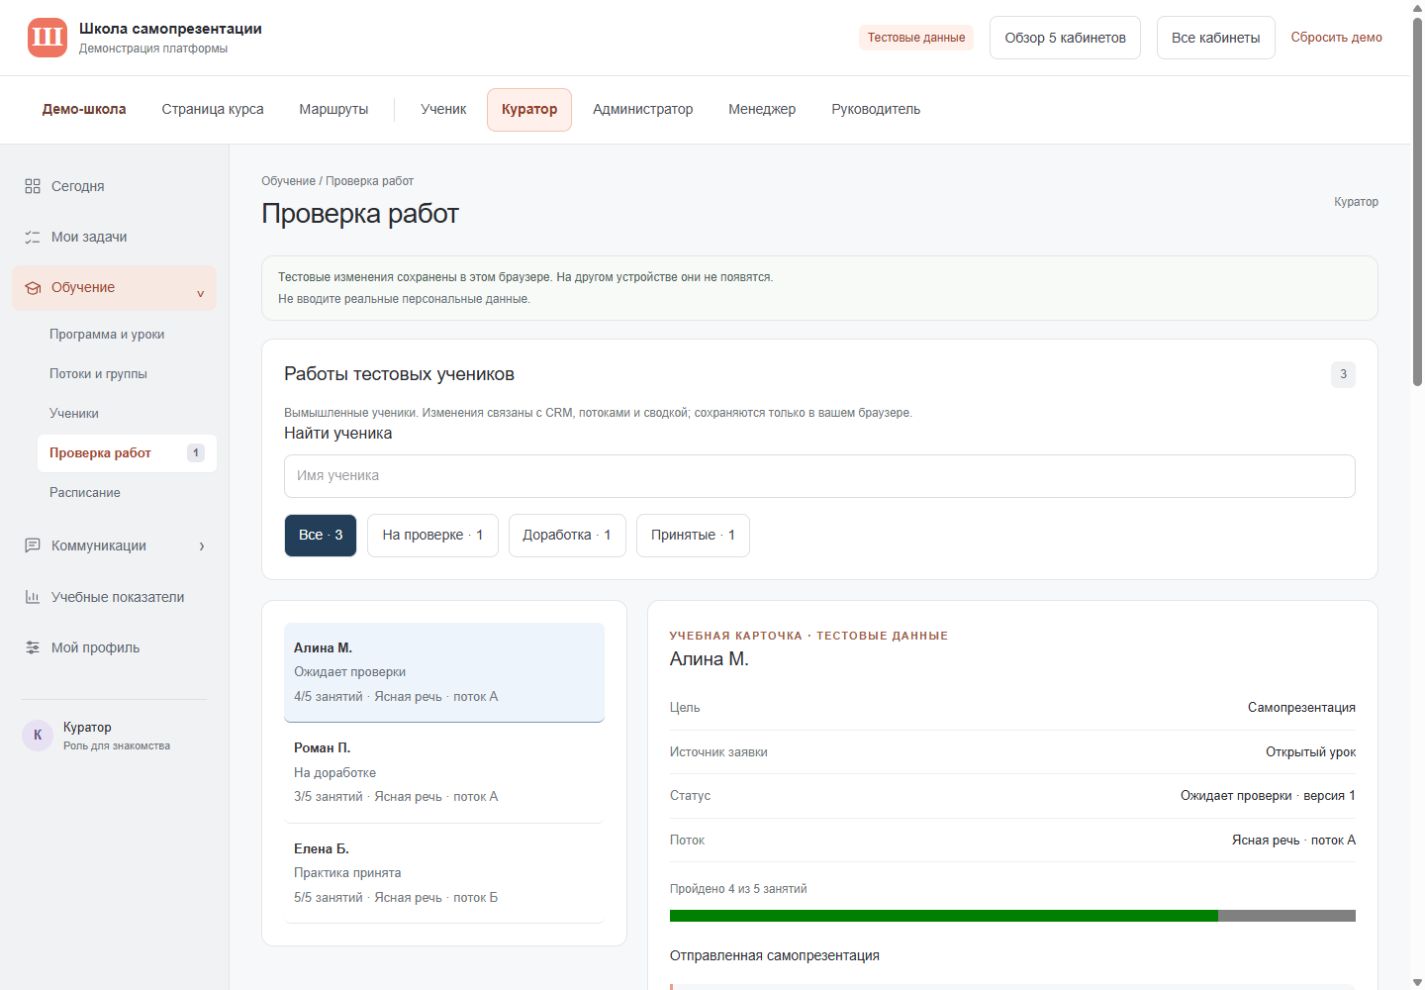Screen dimensions: 1425x990
Task: Click Обзор 5 кабинетов button
Action: pyautogui.click(x=1065, y=38)
